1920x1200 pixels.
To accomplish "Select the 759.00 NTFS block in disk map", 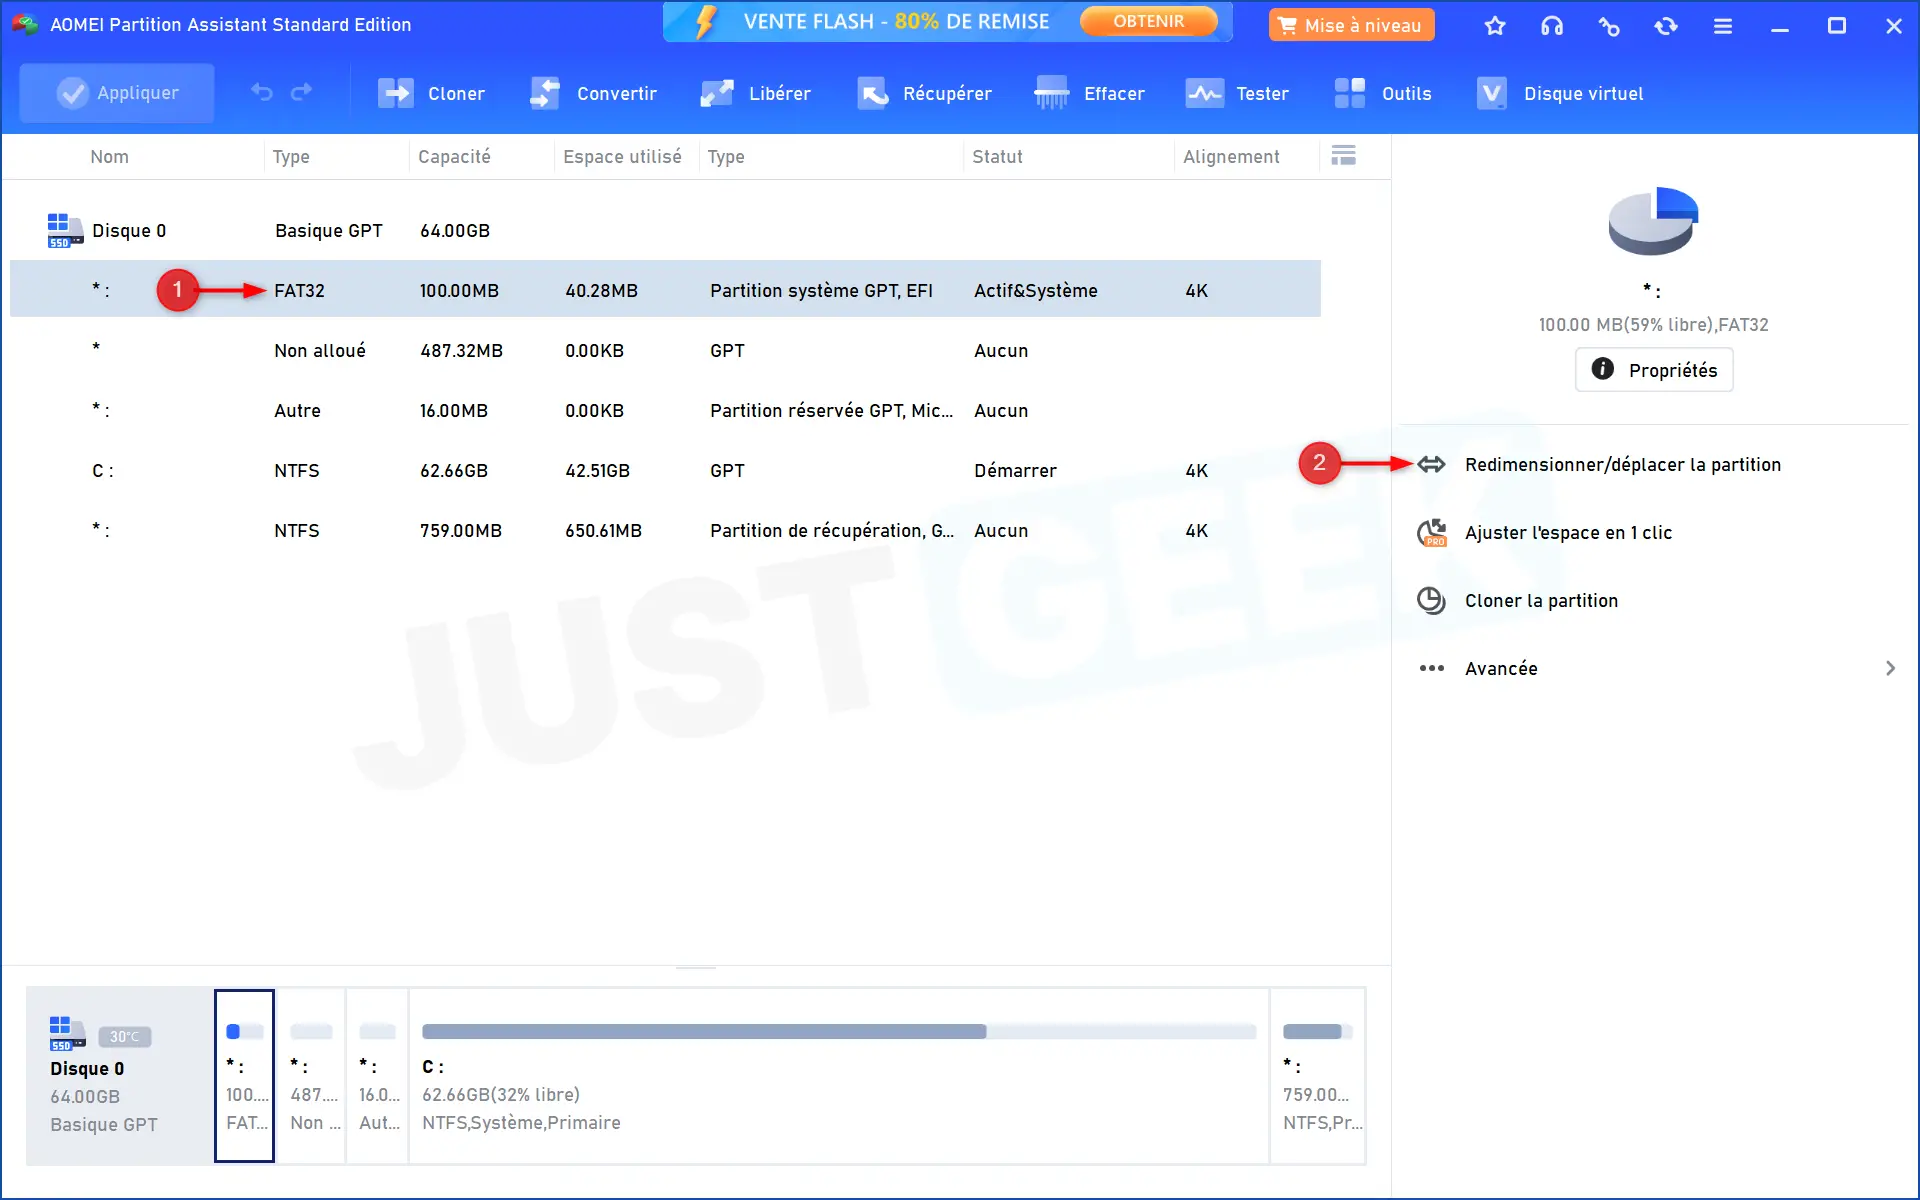I will (1318, 1076).
